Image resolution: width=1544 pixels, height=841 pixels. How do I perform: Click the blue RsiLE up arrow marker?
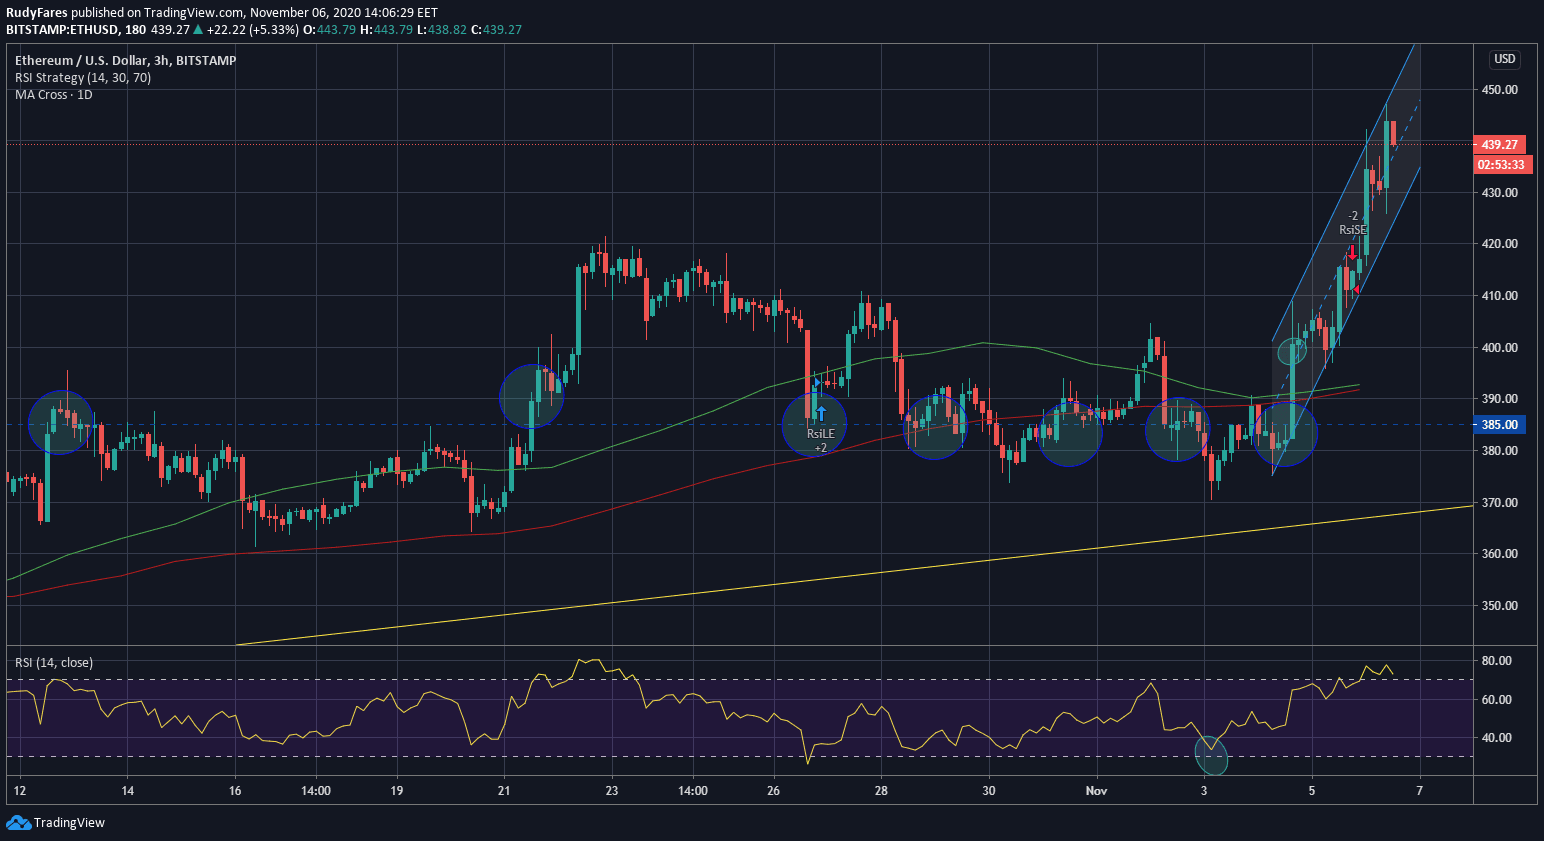[821, 413]
